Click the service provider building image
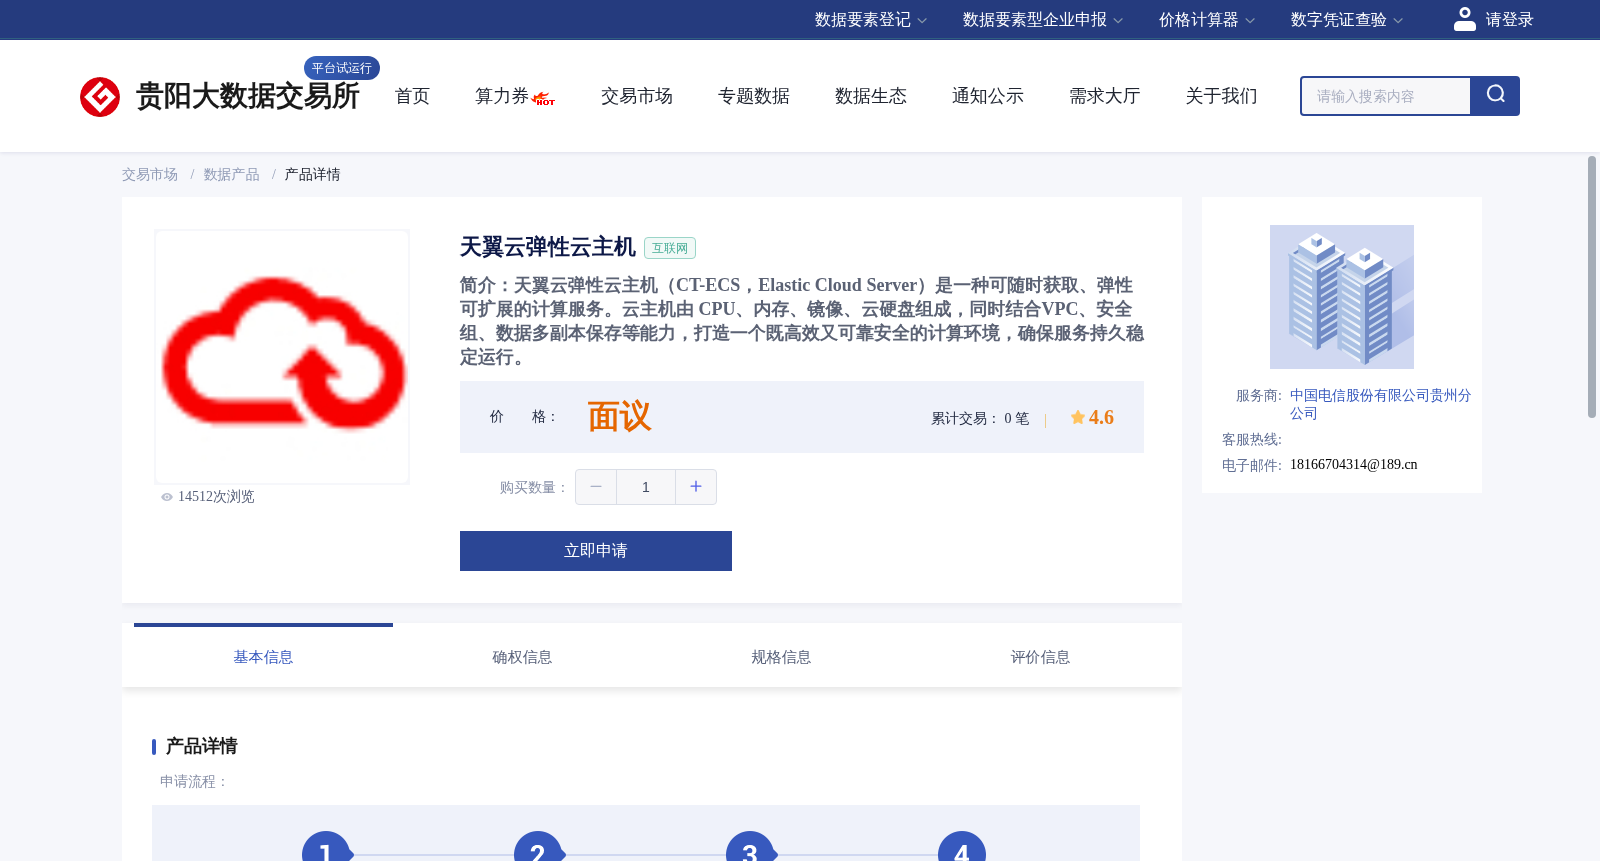Screen dimensions: 1600x861 point(1342,297)
